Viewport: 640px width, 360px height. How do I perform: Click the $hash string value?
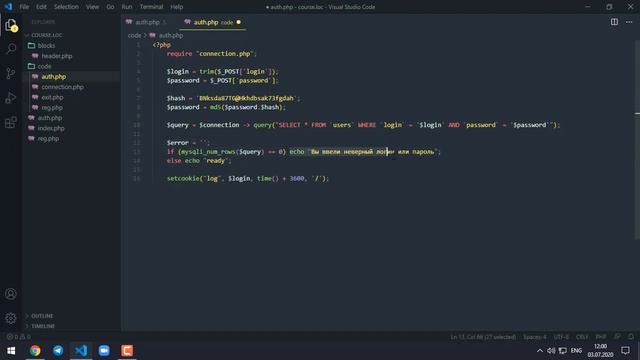tap(247, 98)
